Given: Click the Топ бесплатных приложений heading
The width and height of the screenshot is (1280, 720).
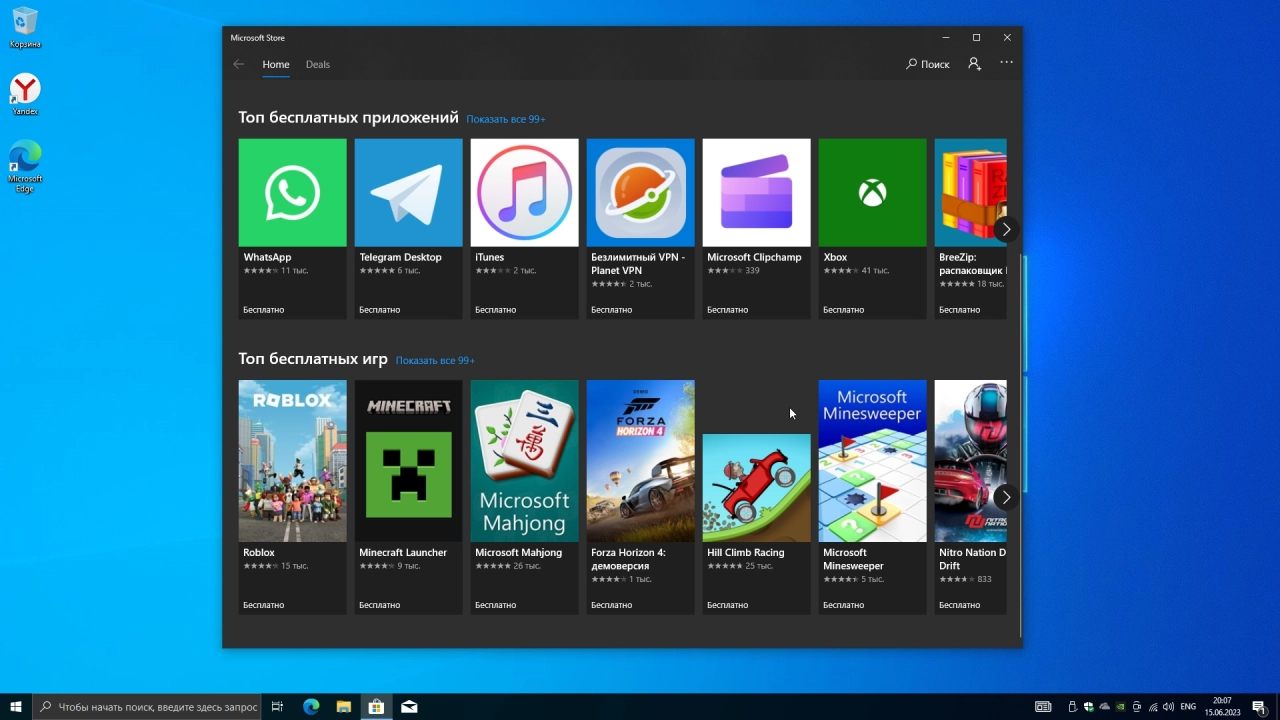Looking at the screenshot, I should (x=348, y=117).
